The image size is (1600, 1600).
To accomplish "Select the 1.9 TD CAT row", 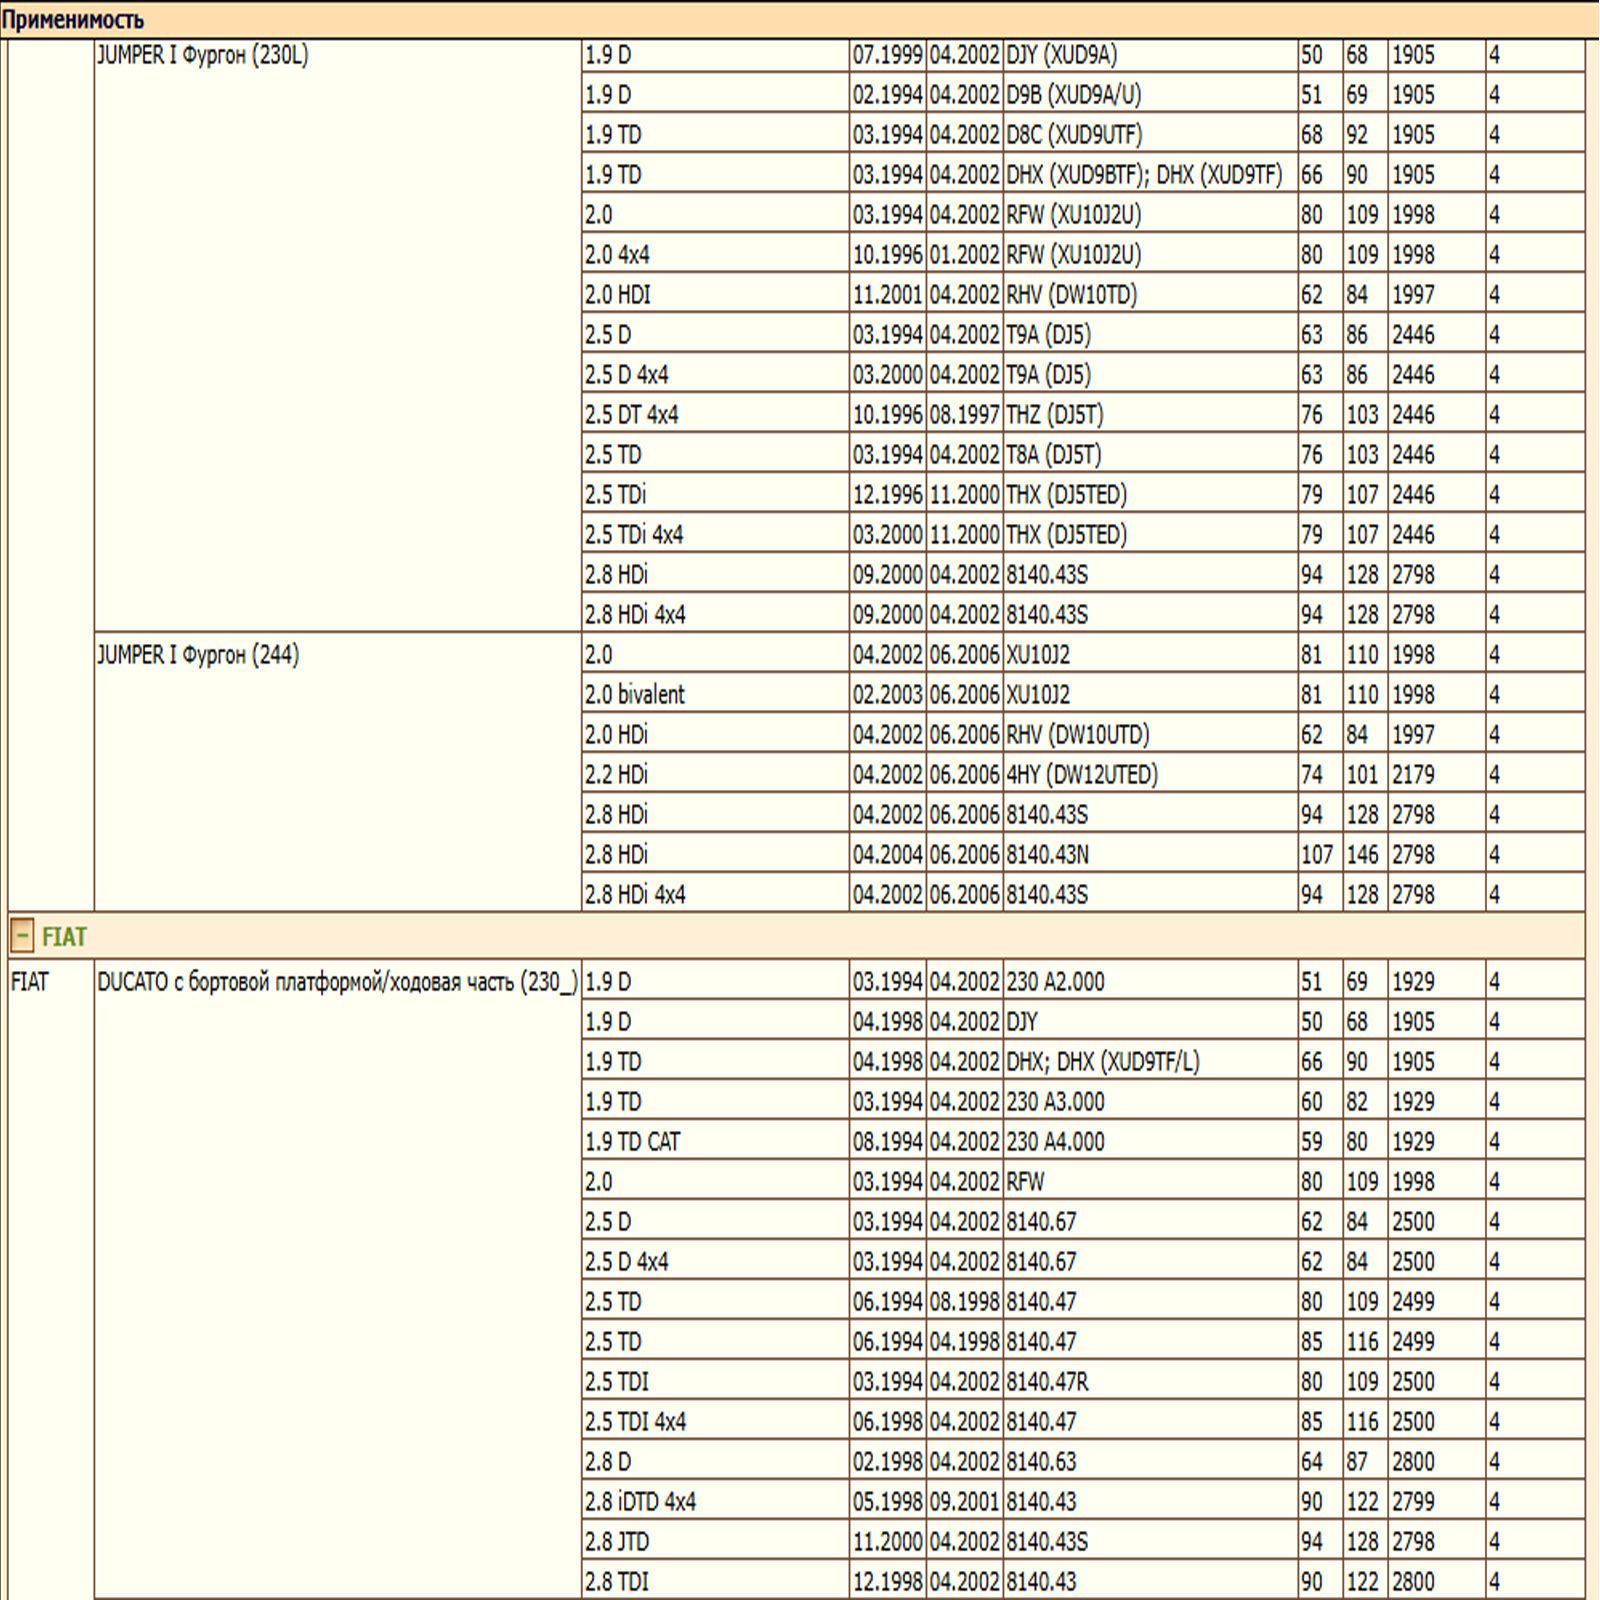I will 1084,1142.
